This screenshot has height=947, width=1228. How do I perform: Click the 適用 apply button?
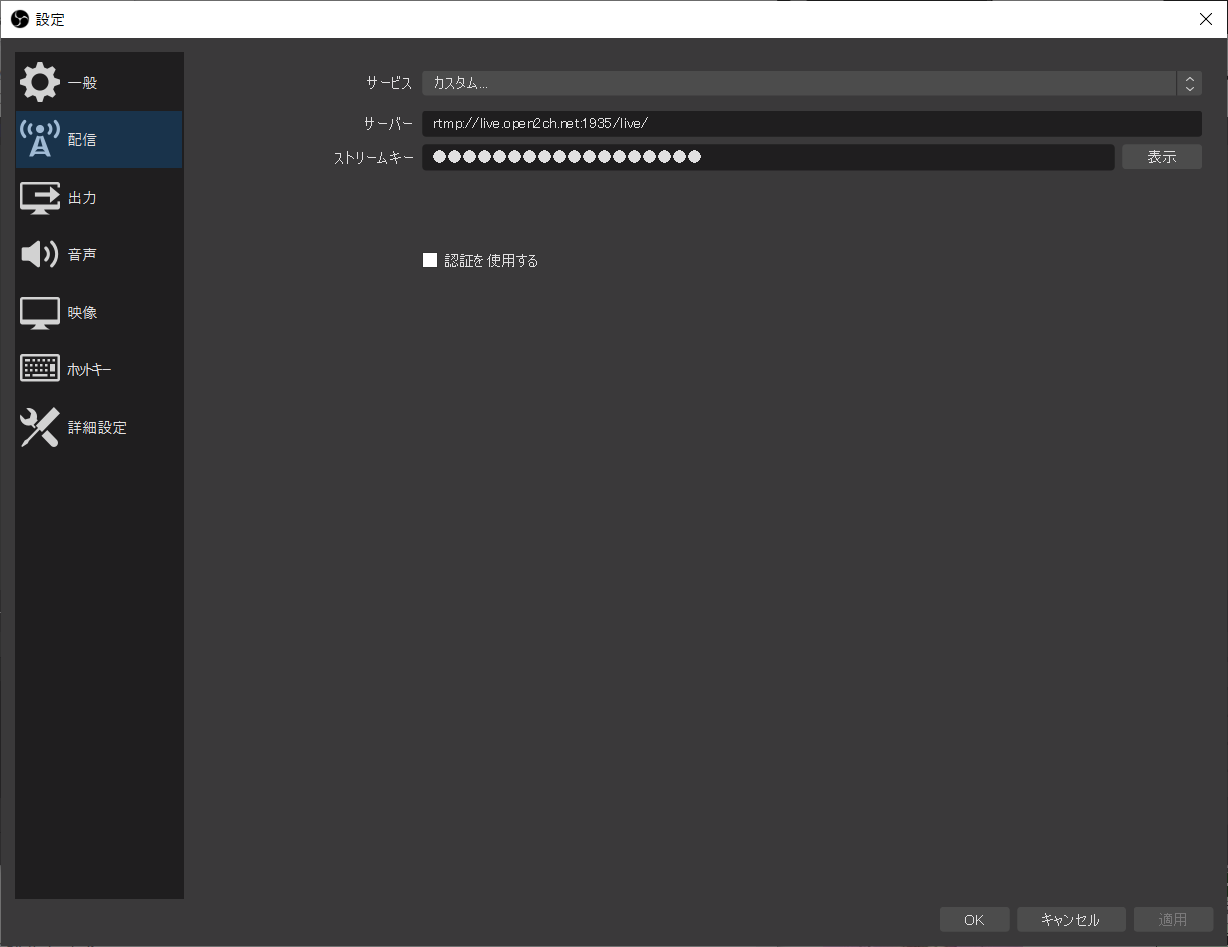coord(1173,920)
